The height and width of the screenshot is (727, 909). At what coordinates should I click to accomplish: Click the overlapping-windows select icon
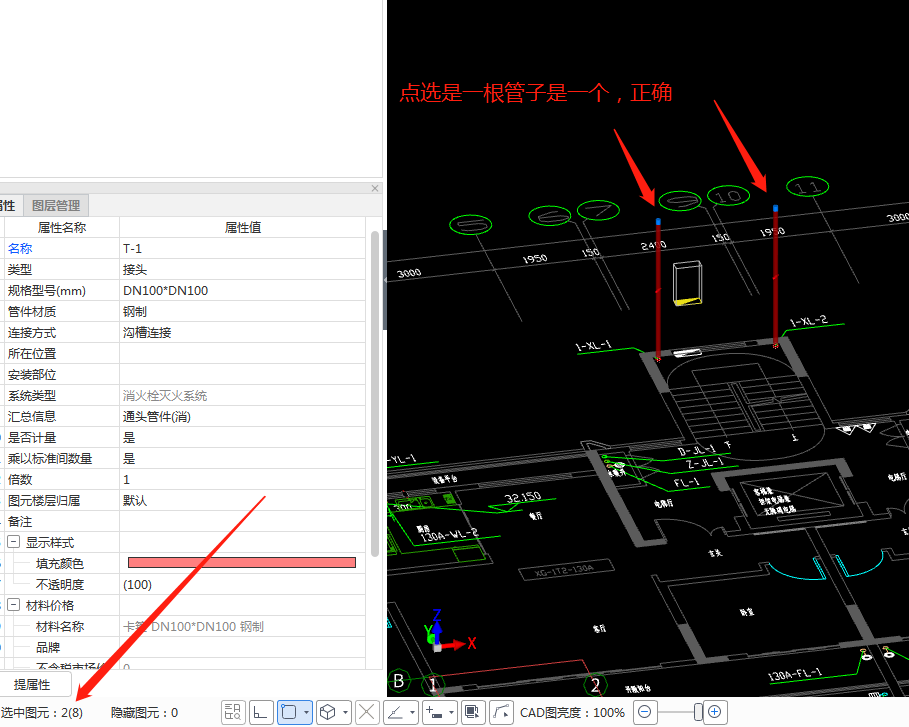click(x=473, y=712)
